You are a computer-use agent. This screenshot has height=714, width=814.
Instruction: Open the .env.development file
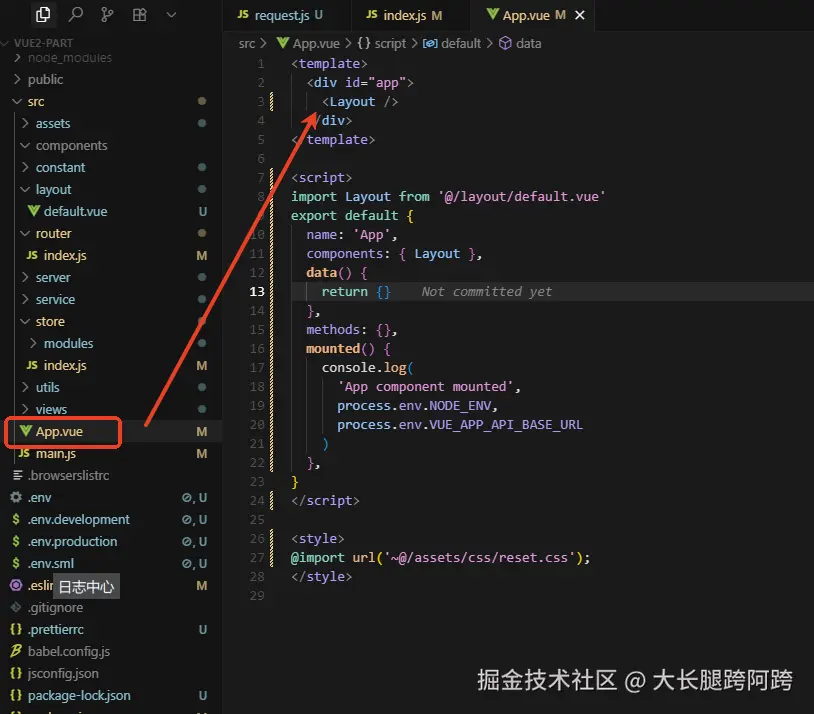78,519
